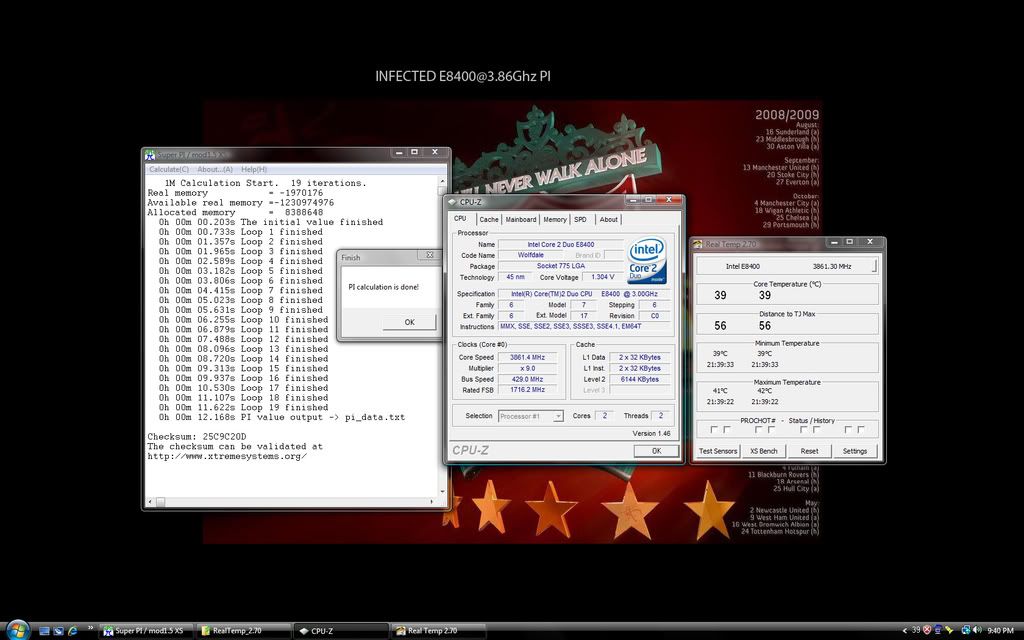Switch to RealTemp_2.70 folder taskbar button
This screenshot has width=1024, height=640.
[x=243, y=631]
